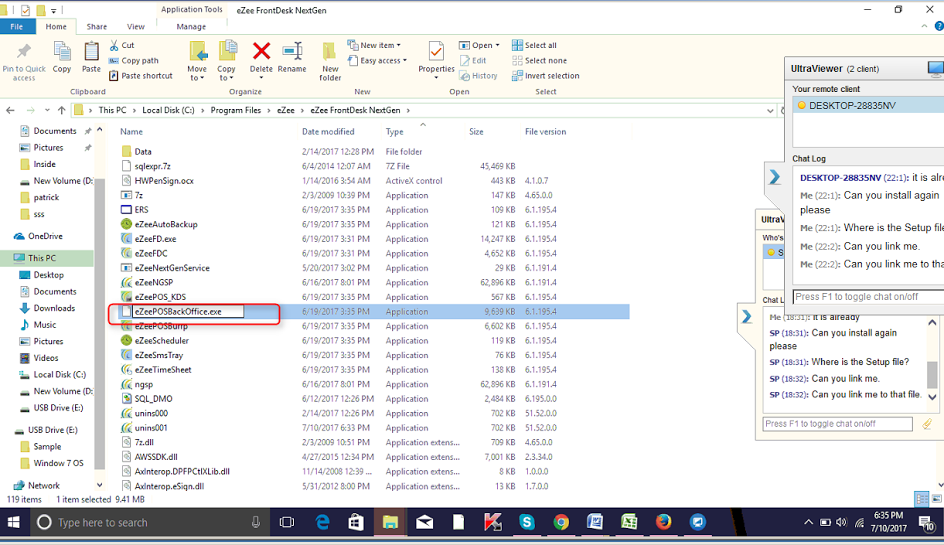The image size is (944, 545).
Task: Open Excel from the taskbar
Action: click(x=629, y=522)
